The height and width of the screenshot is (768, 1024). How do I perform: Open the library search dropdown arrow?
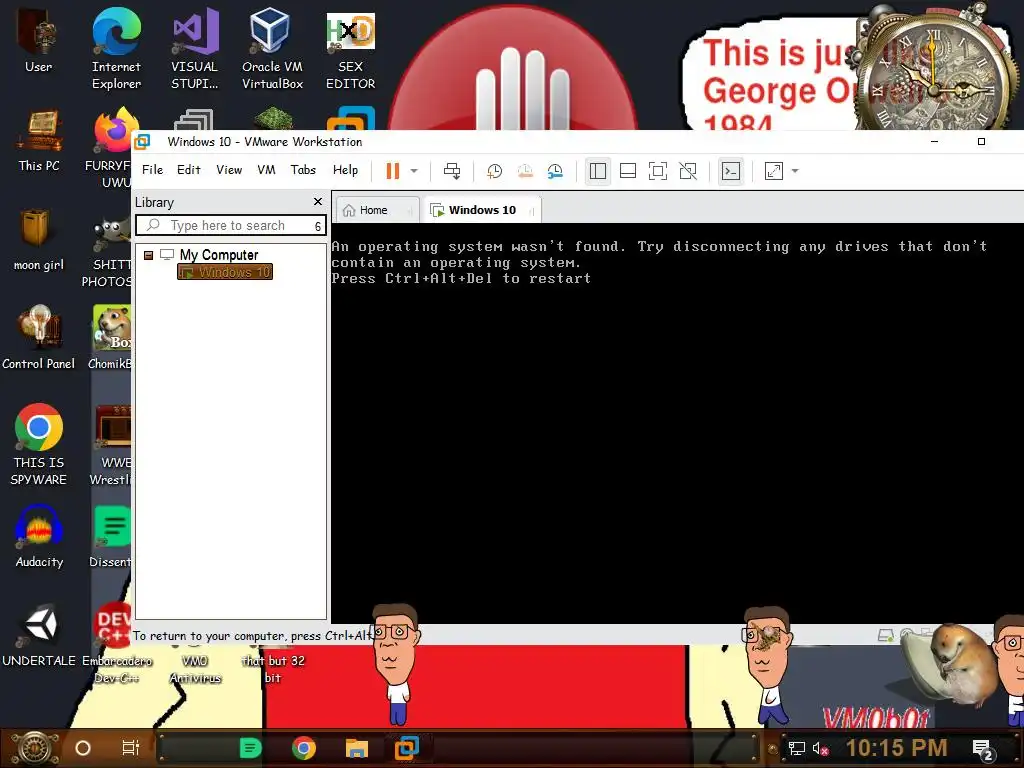pos(318,226)
